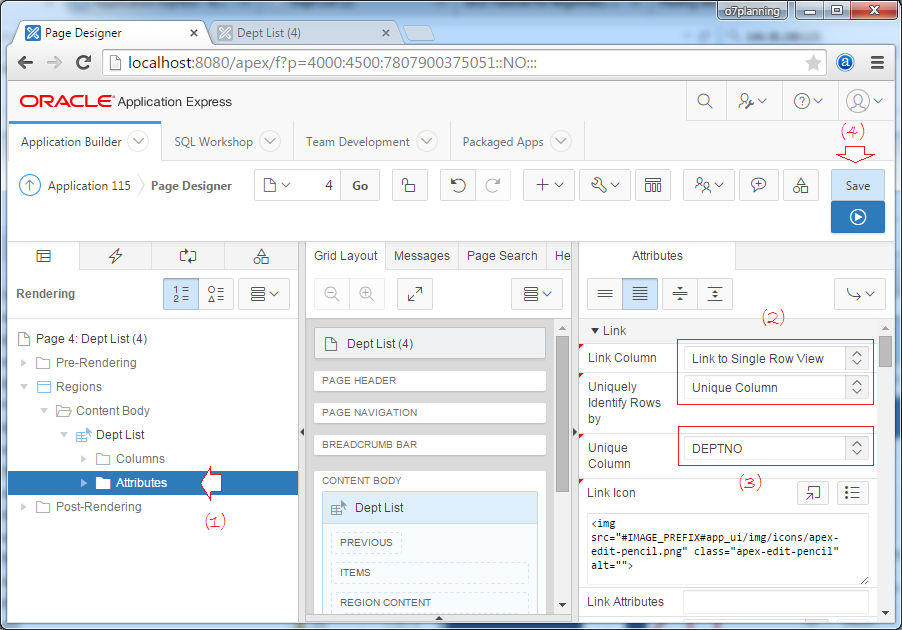
Task: Toggle group by processing order view
Action: pyautogui.click(x=181, y=294)
